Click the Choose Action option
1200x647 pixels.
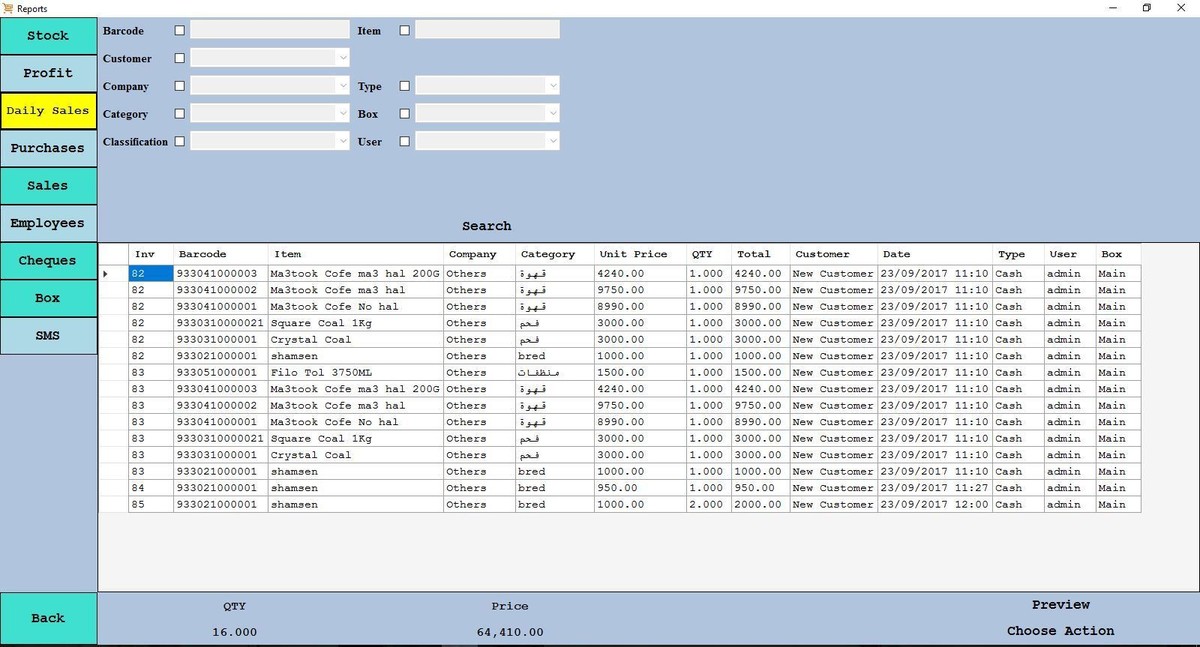coord(1060,631)
